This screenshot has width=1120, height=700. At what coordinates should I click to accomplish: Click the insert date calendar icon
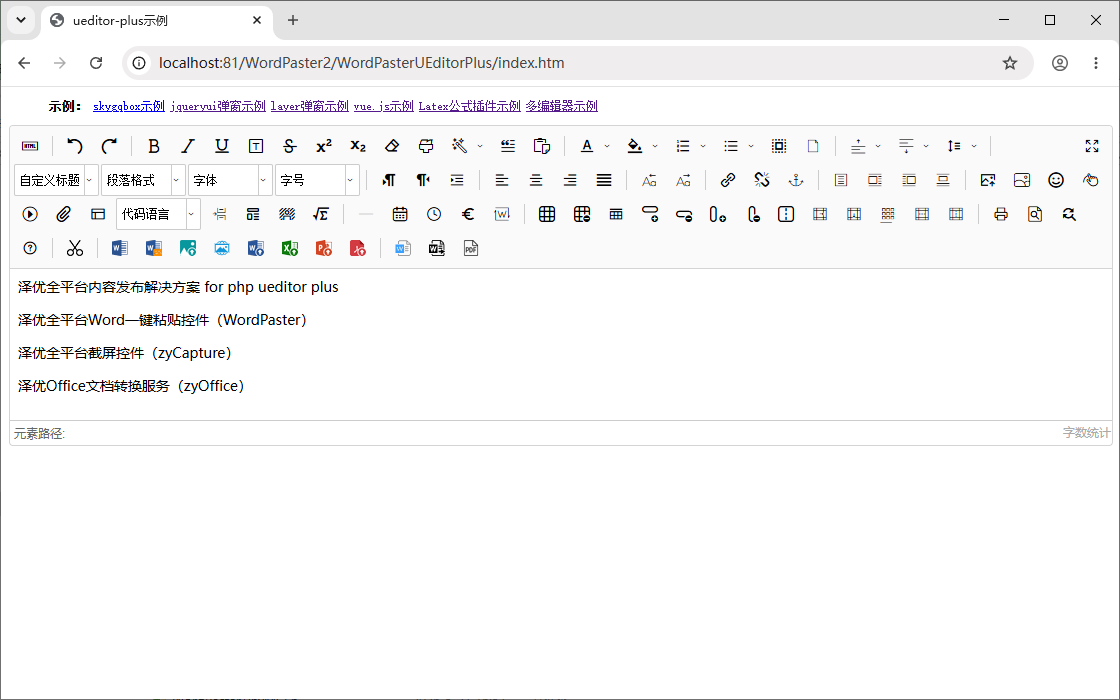point(399,214)
